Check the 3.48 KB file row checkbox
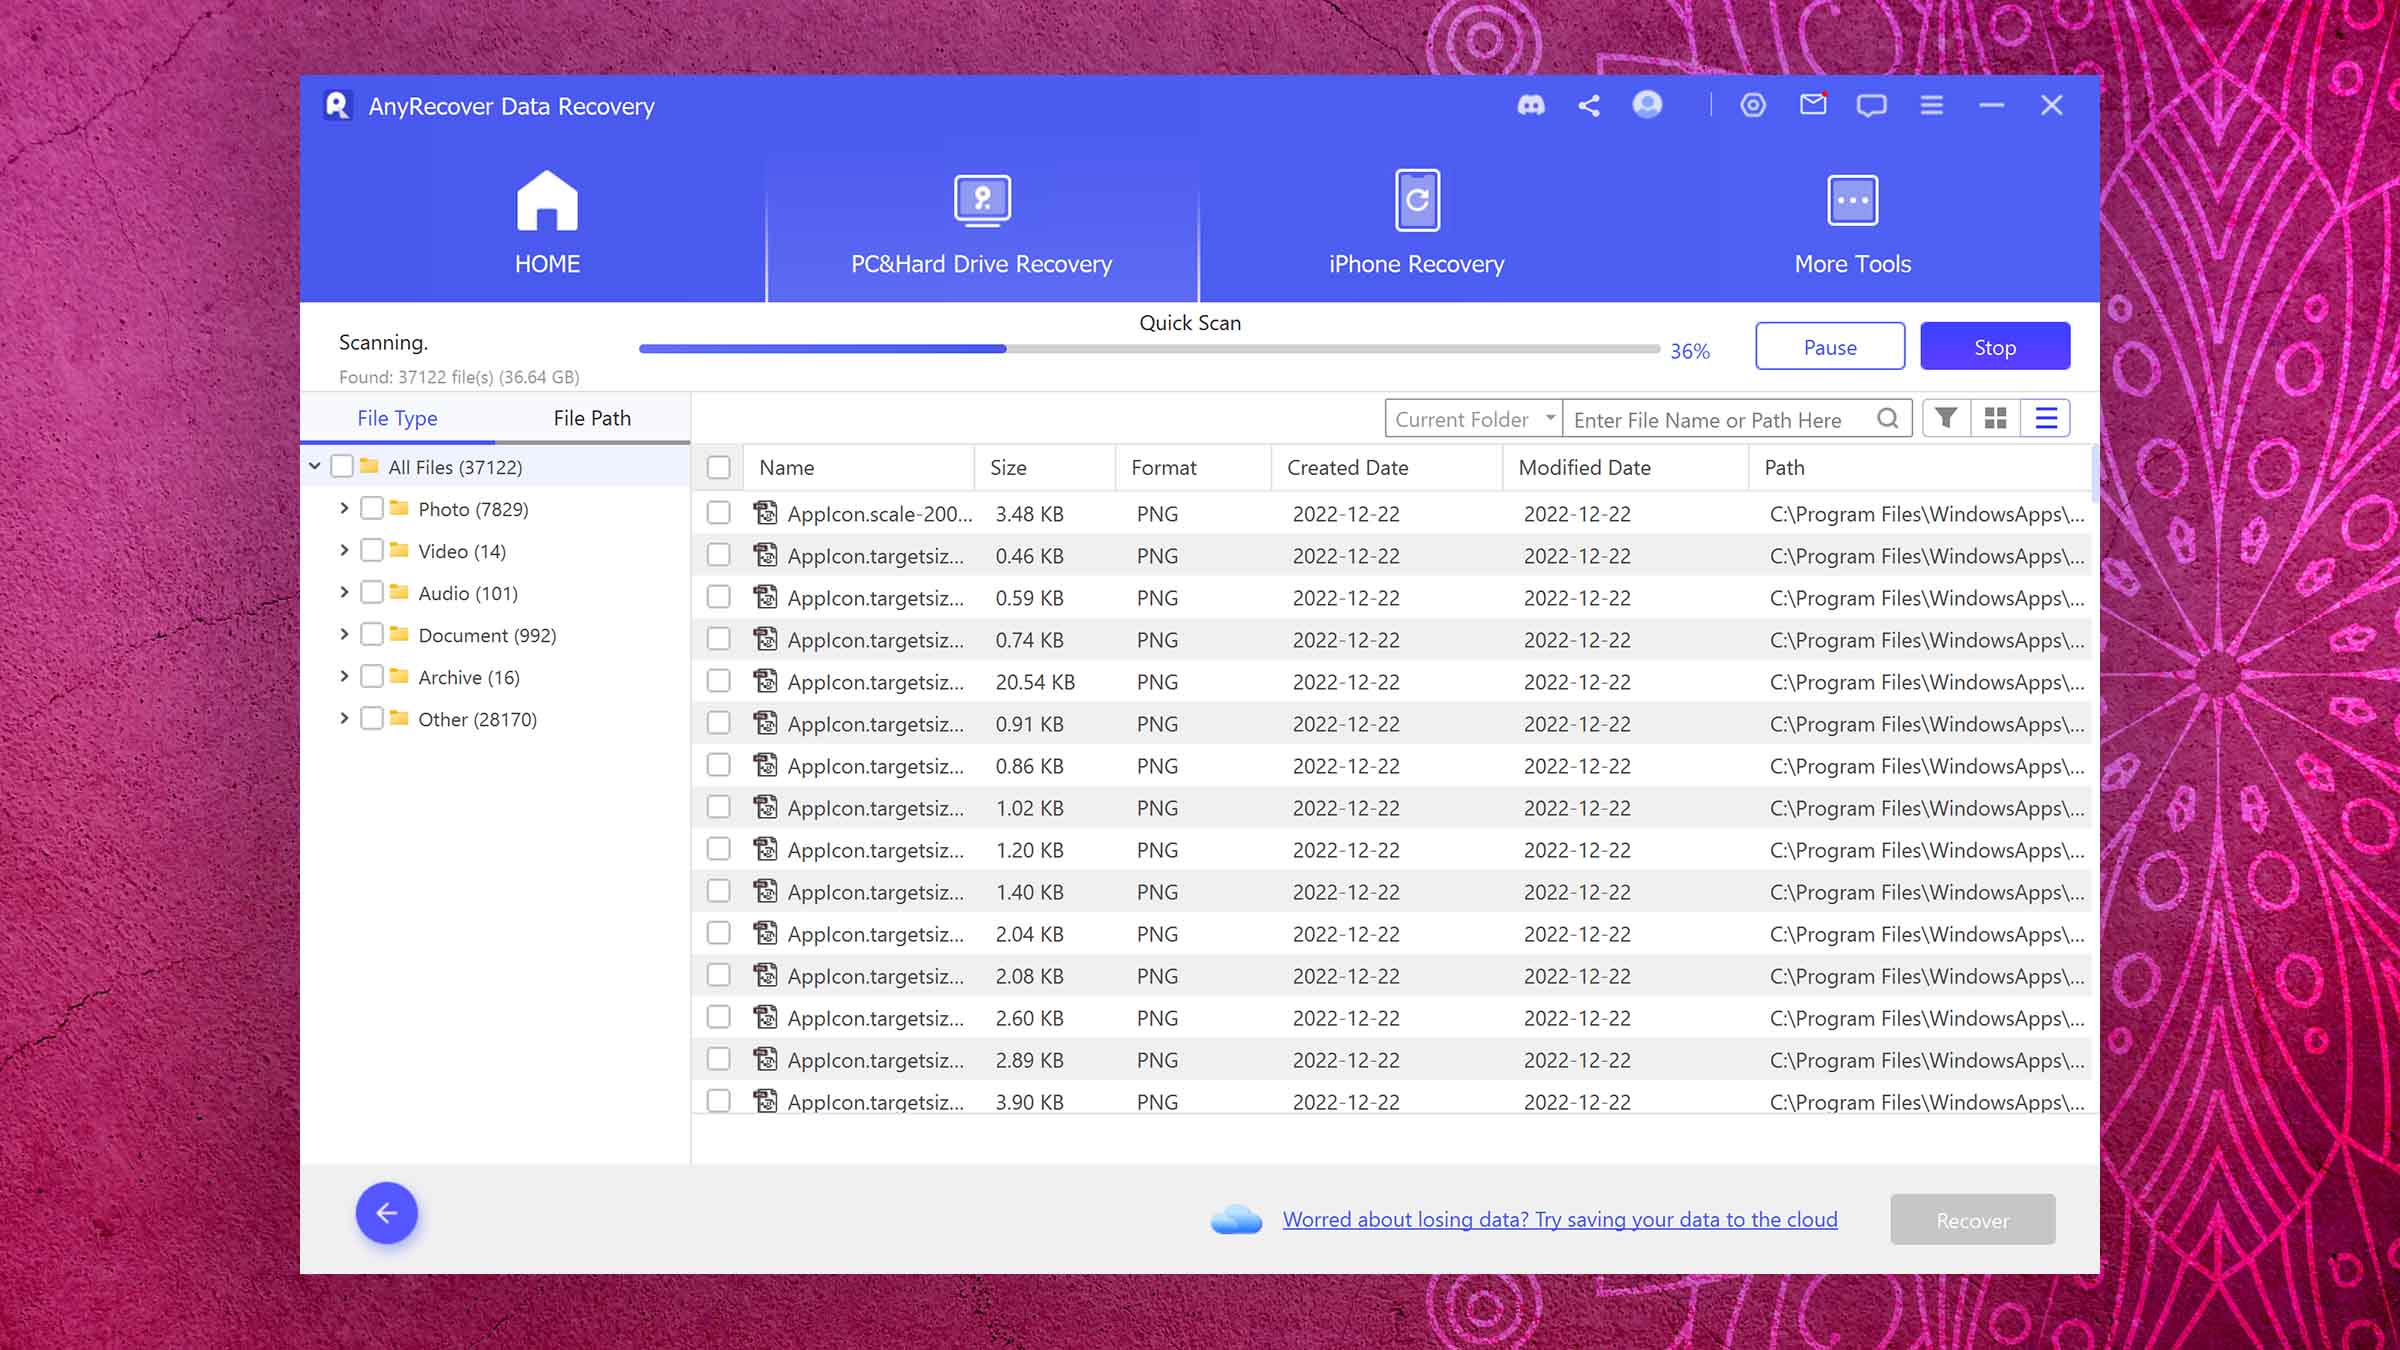 (718, 513)
